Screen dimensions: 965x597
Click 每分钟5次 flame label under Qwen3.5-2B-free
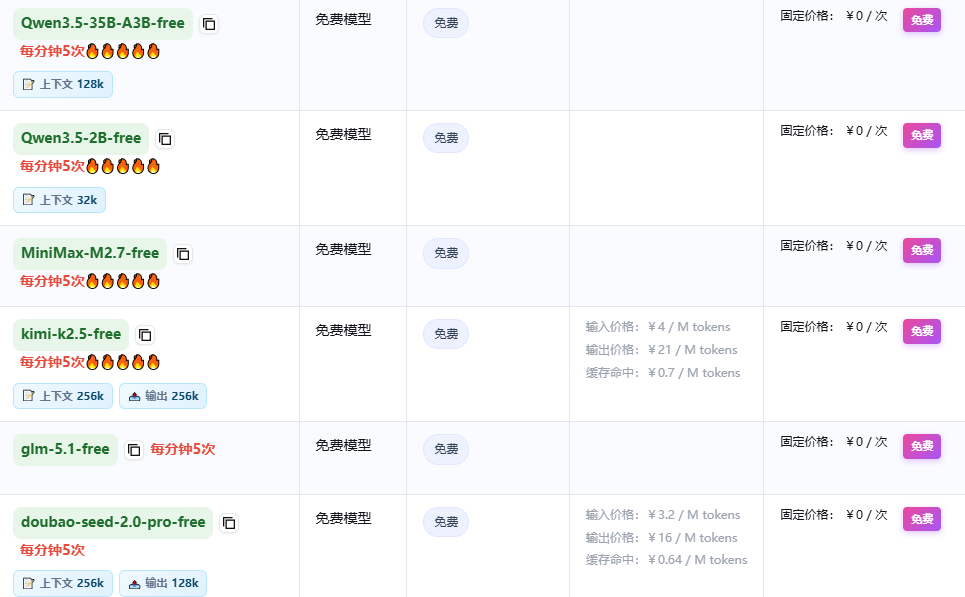coord(90,166)
